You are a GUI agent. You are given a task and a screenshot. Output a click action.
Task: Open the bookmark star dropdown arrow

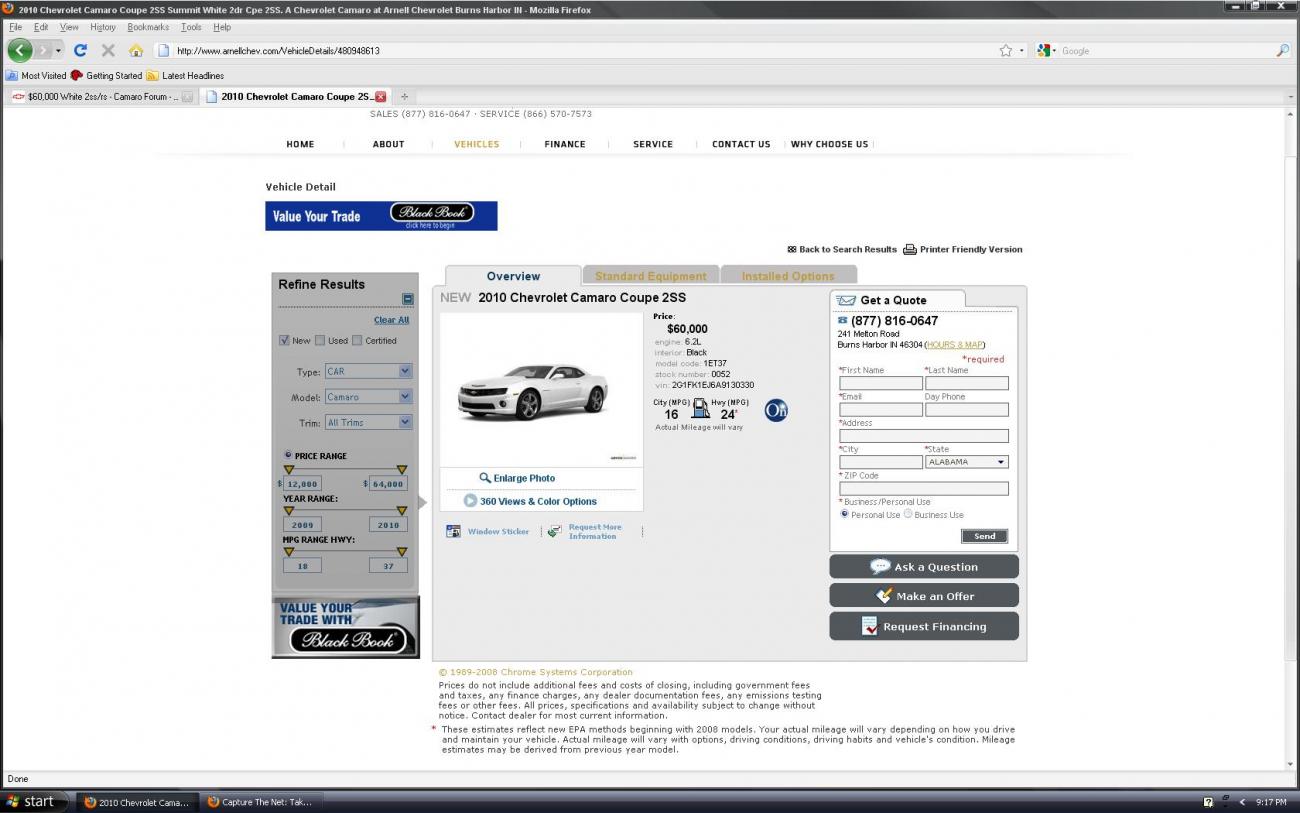click(1022, 50)
